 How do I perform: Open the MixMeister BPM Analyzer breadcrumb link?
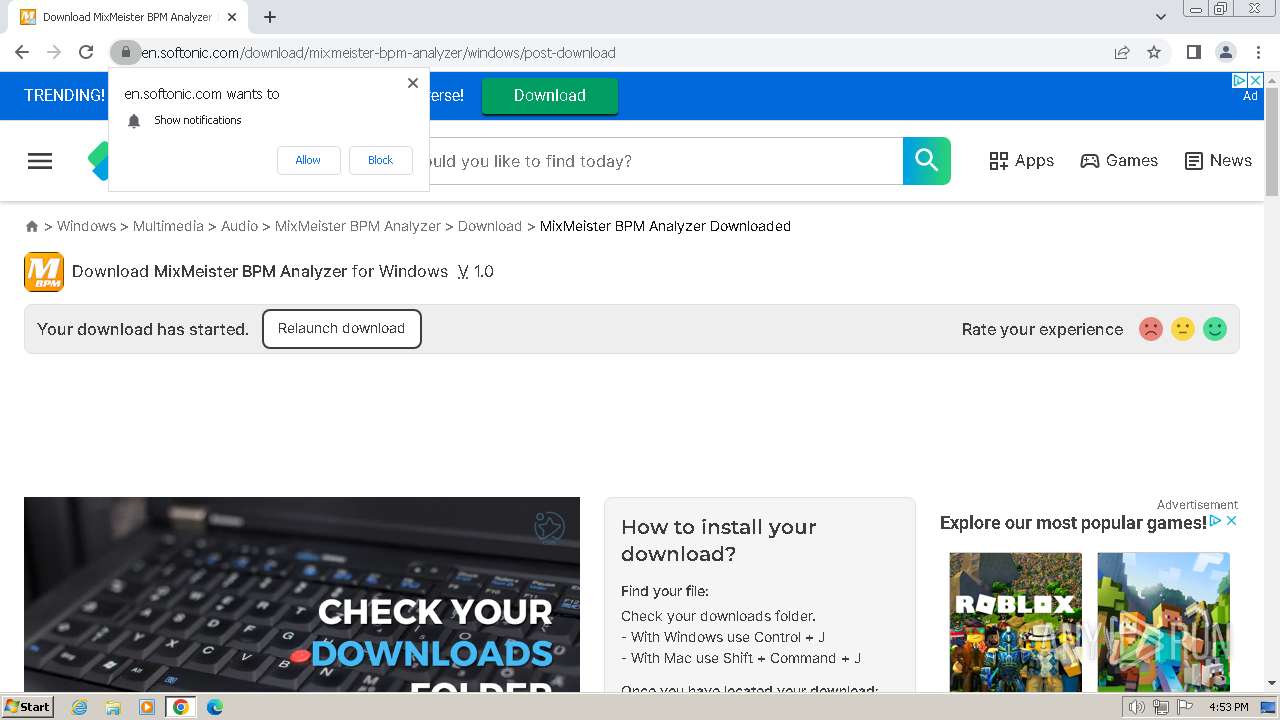pyautogui.click(x=358, y=226)
